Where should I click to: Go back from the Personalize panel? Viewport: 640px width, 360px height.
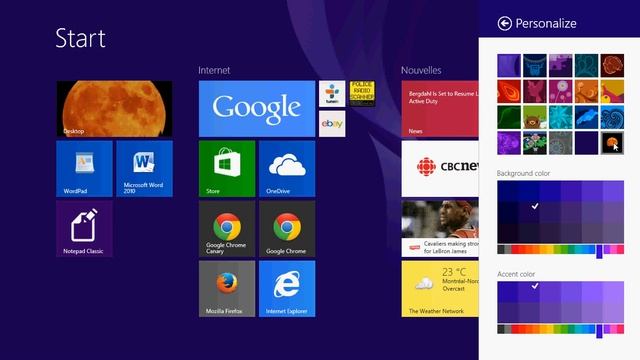click(x=504, y=23)
